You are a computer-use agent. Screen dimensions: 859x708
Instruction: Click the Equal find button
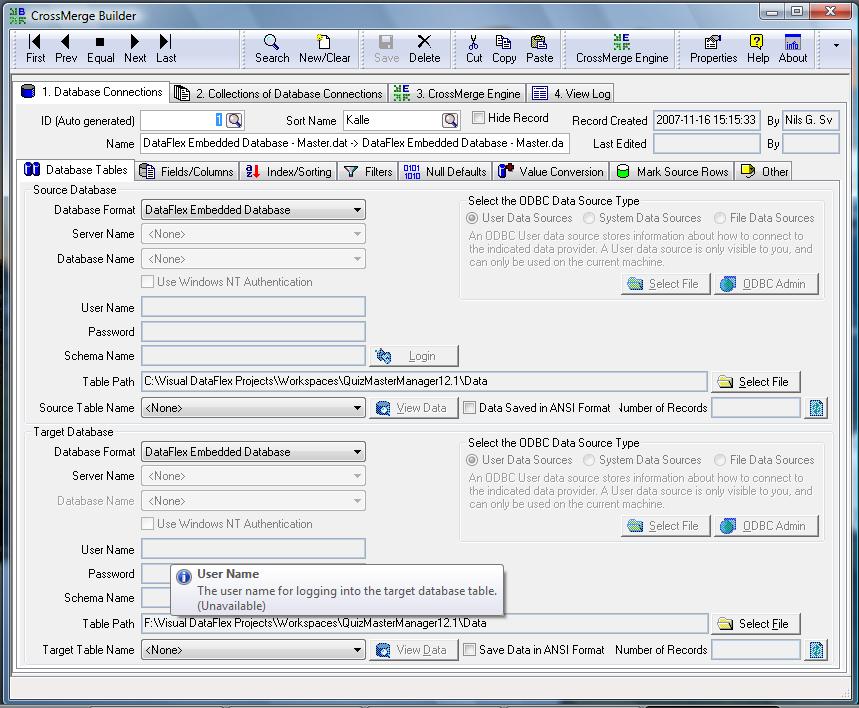(100, 49)
